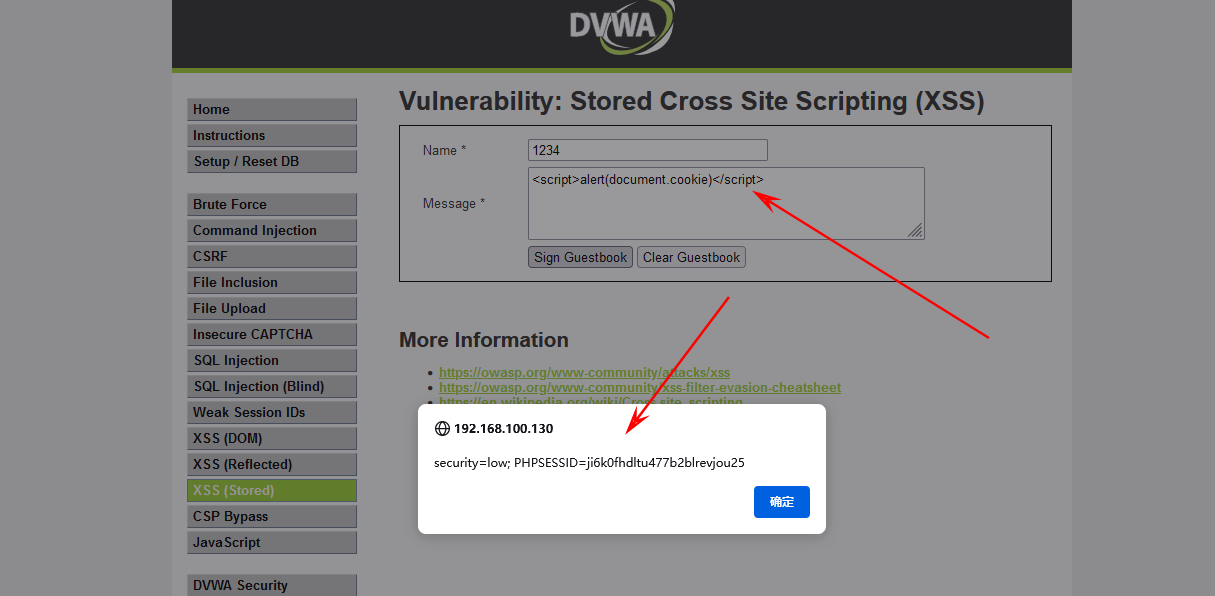Select Insecure CAPTCHA entry
Image resolution: width=1215 pixels, height=596 pixels.
[x=272, y=335]
